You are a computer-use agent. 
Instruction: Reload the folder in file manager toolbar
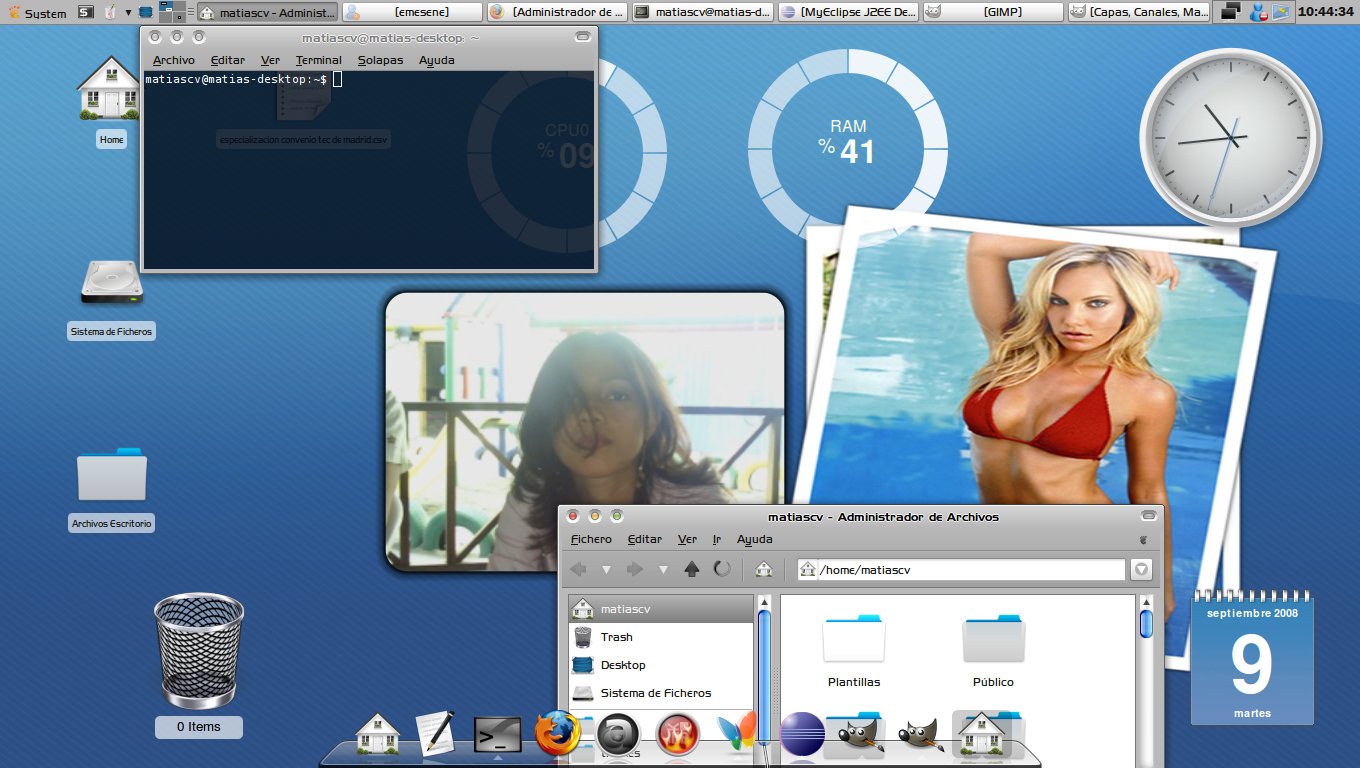coord(721,569)
